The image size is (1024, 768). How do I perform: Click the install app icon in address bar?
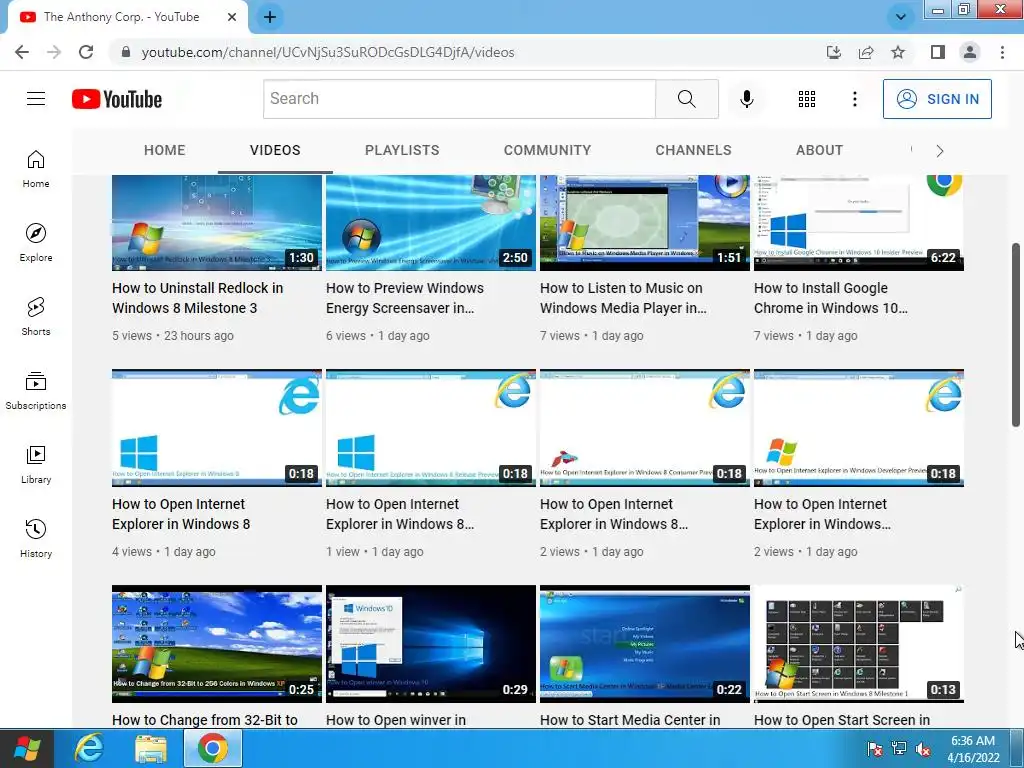coord(834,52)
